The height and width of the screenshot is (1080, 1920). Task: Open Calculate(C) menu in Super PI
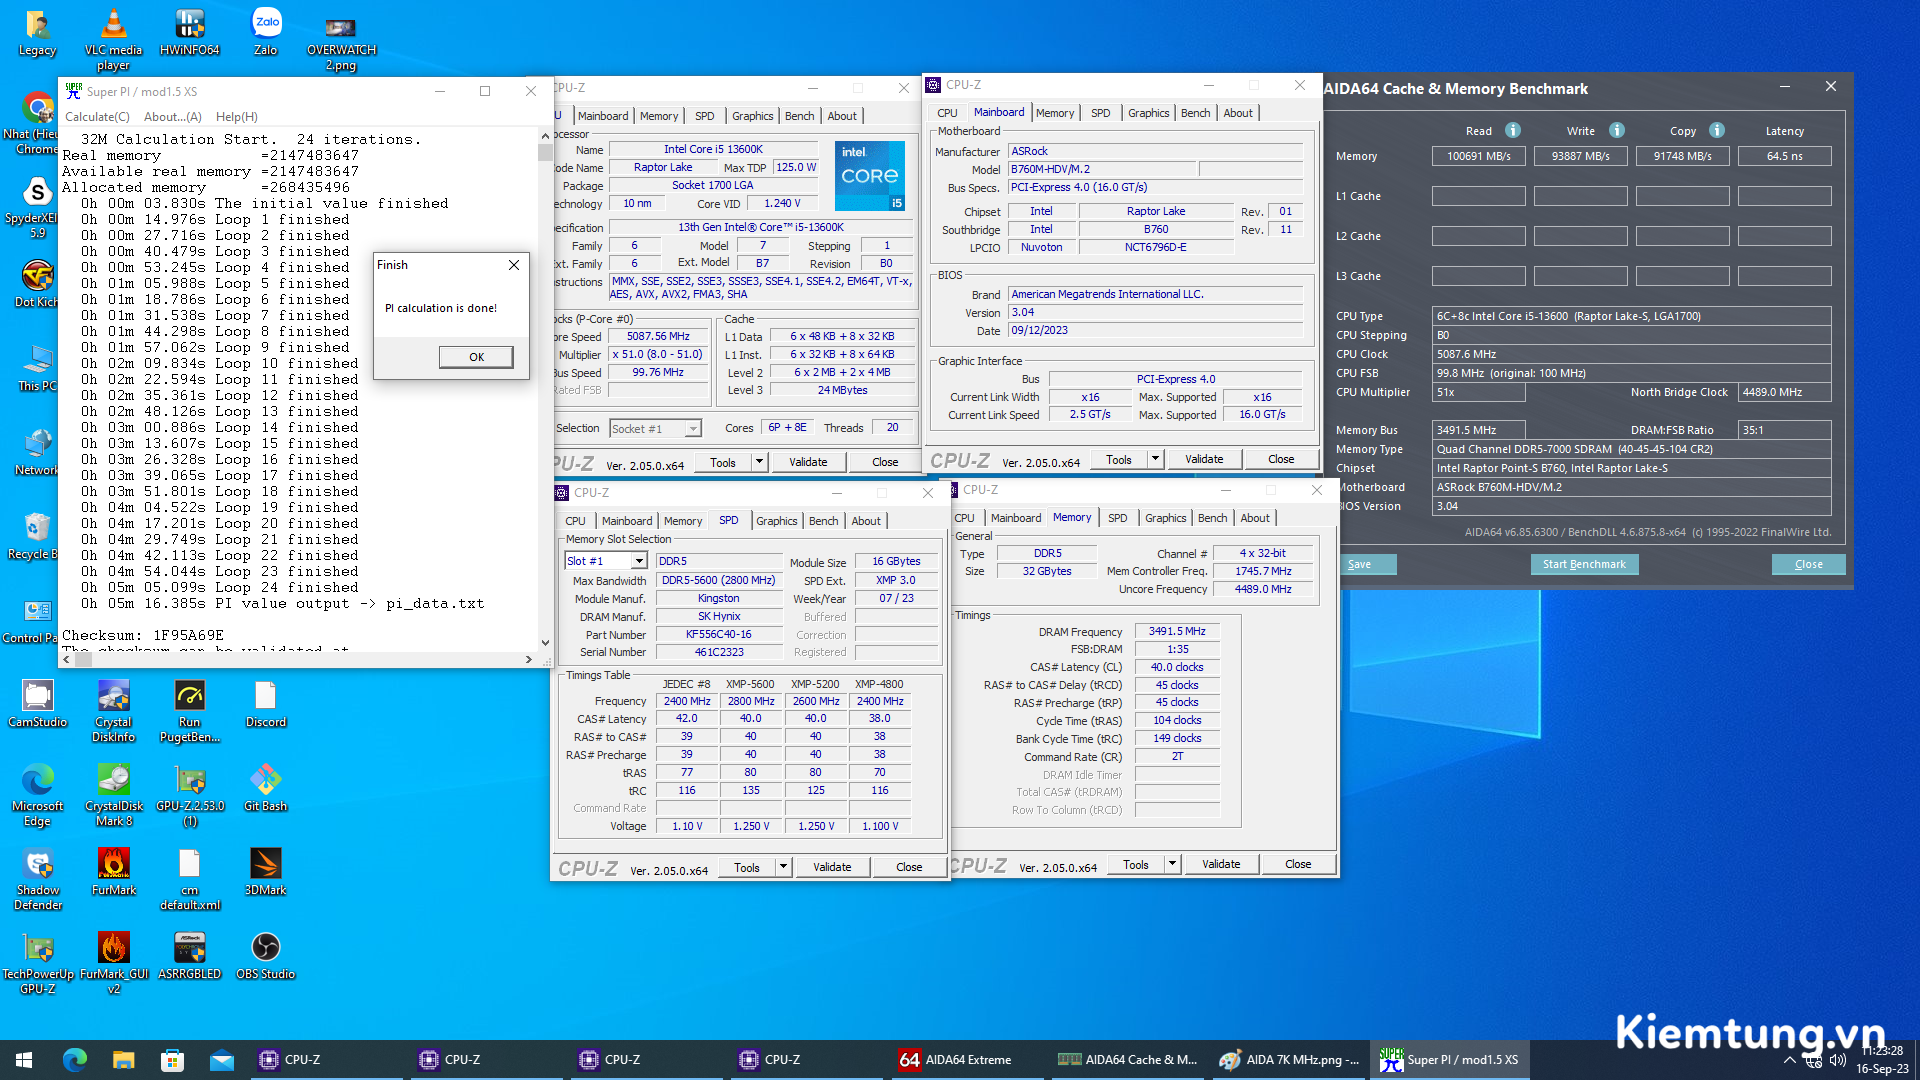click(97, 117)
